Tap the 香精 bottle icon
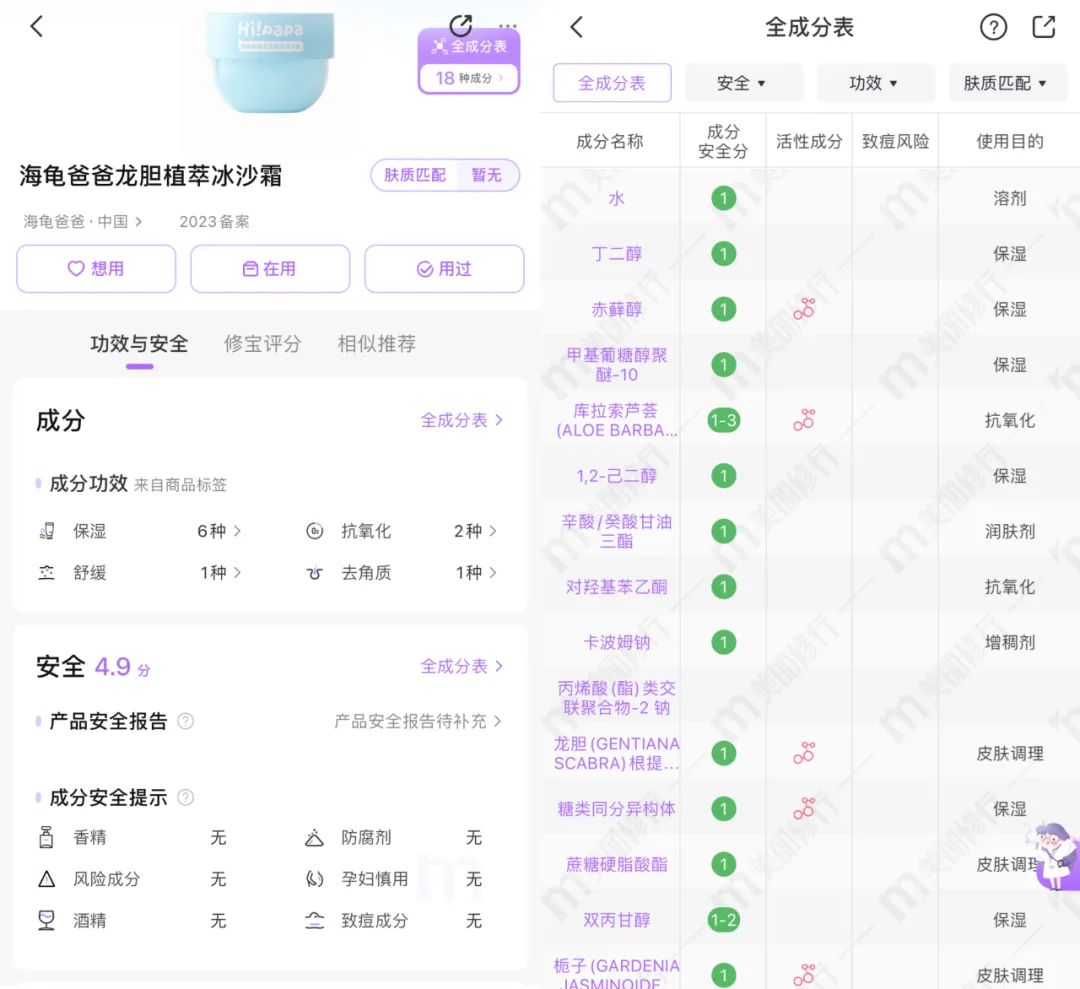The image size is (1080, 989). [x=46, y=837]
